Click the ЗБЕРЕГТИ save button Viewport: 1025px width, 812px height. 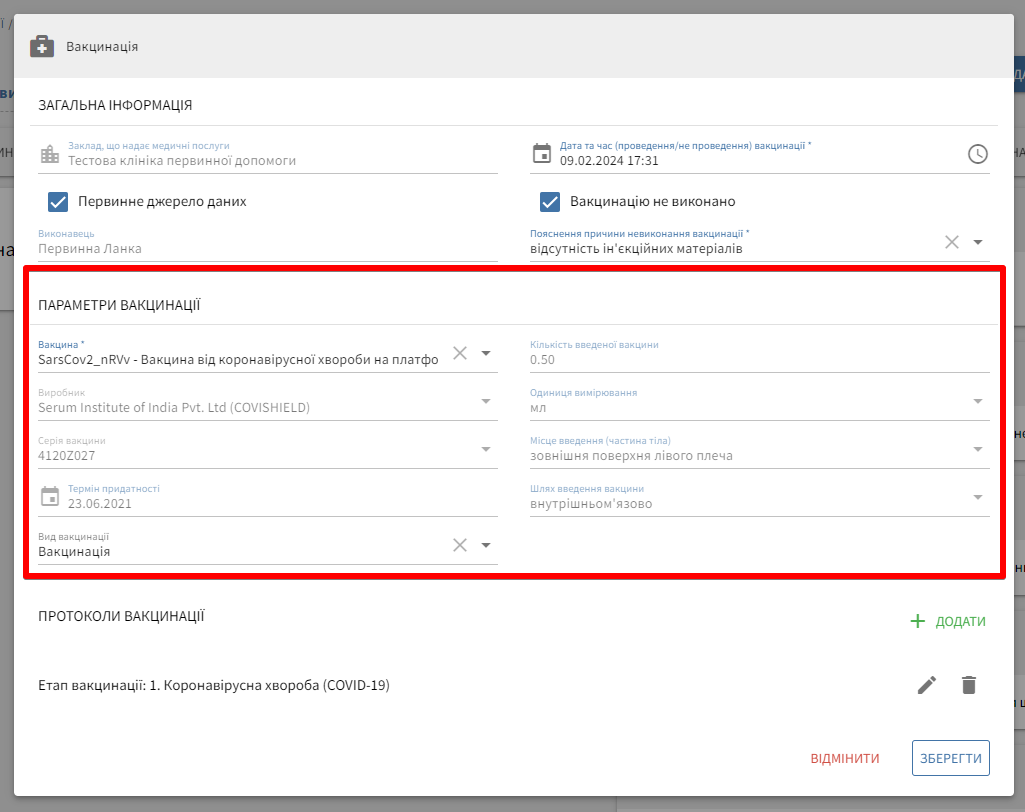point(950,758)
